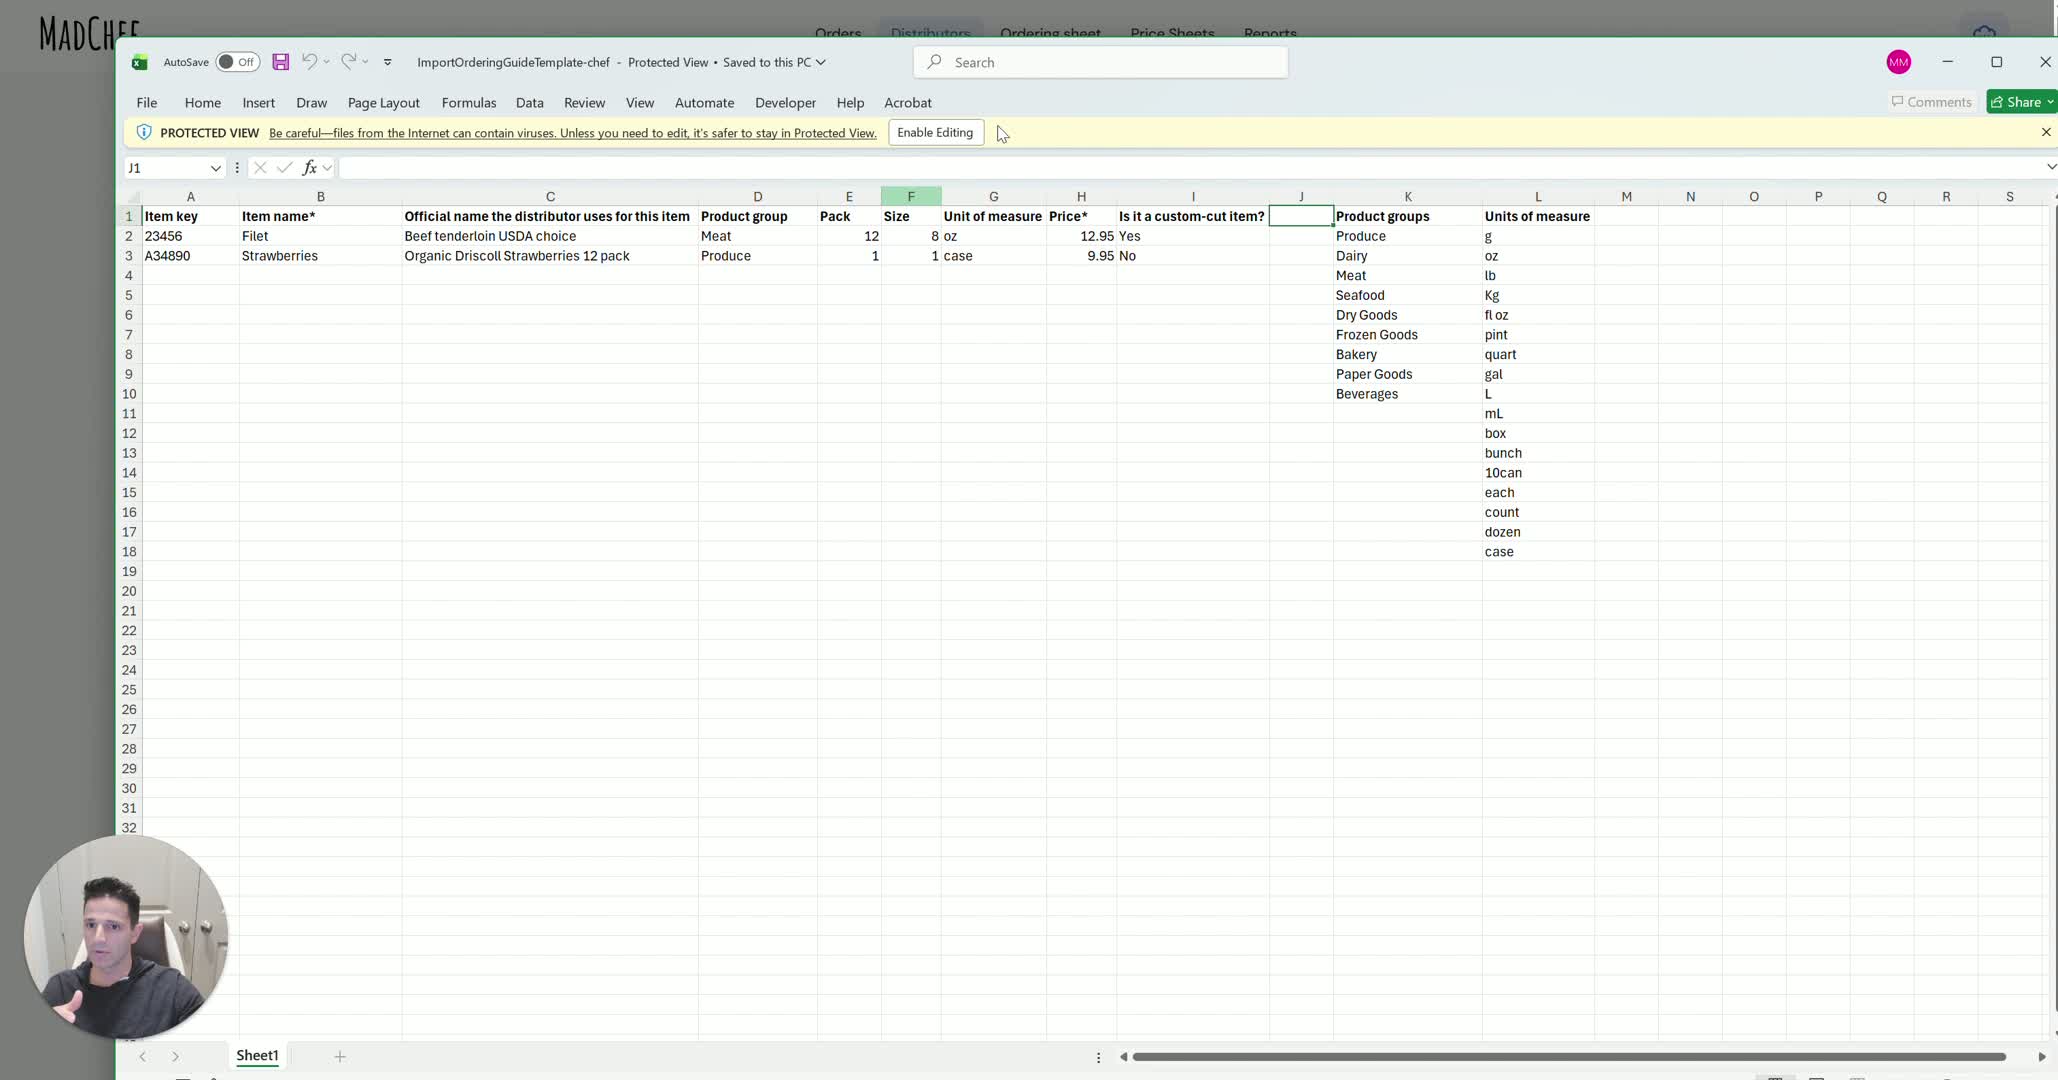2058x1080 pixels.
Task: Select column F header
Action: [x=911, y=197]
